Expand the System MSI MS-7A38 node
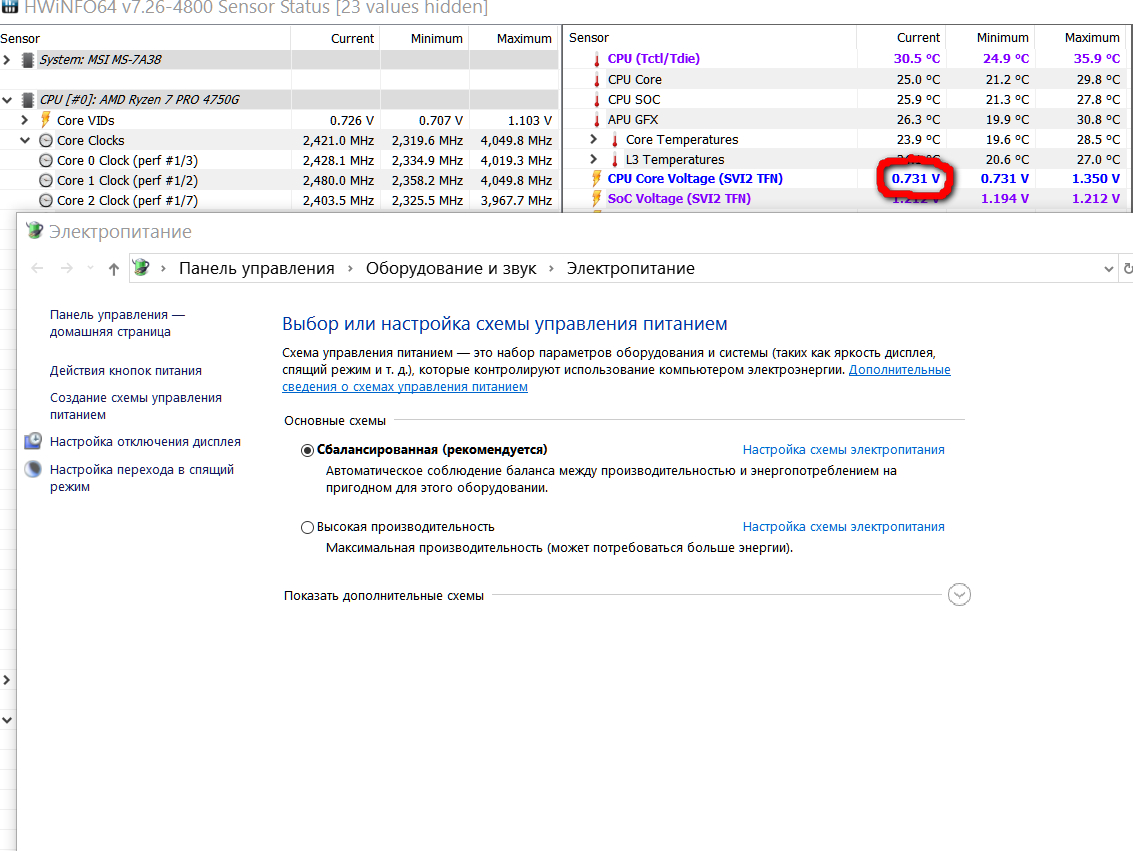 click(7, 60)
